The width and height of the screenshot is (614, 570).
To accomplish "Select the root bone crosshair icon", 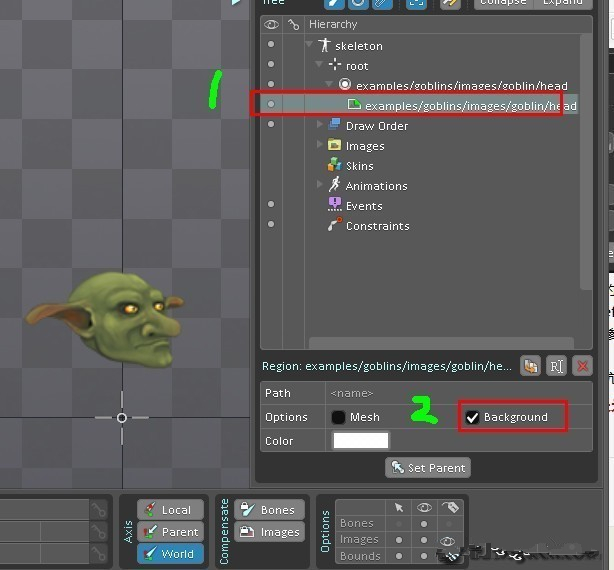I will [334, 65].
